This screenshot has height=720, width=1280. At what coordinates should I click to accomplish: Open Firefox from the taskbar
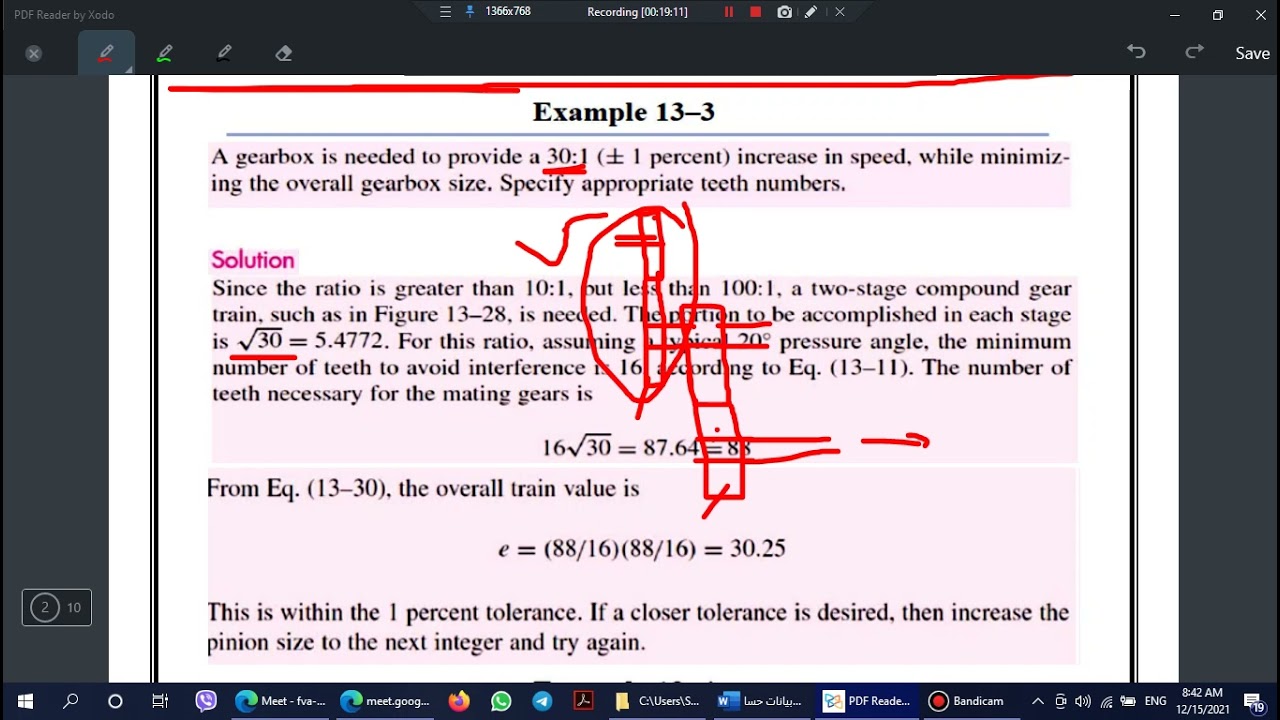point(459,701)
